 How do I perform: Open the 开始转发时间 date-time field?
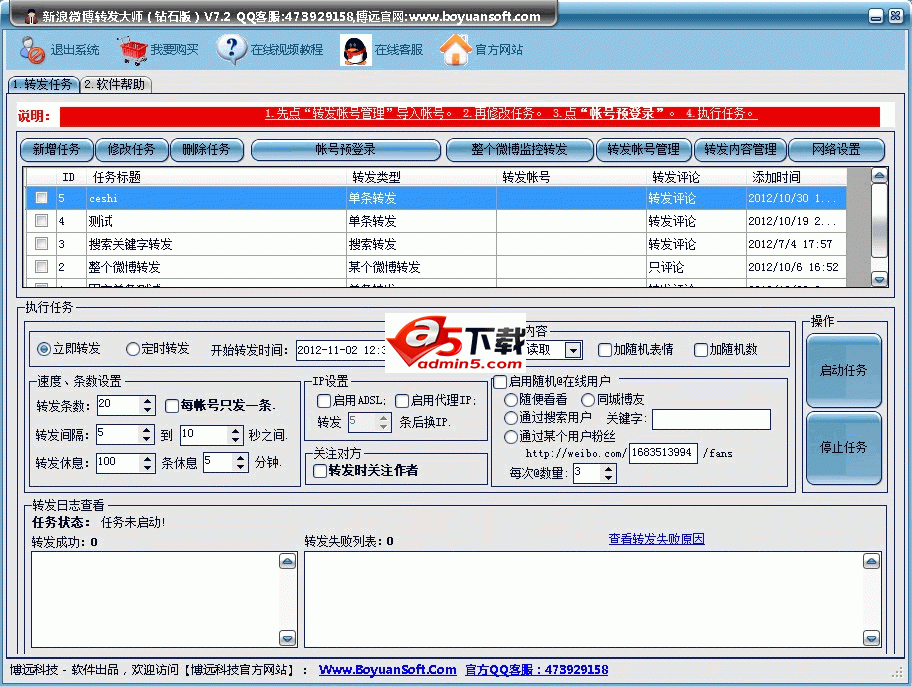tap(341, 350)
